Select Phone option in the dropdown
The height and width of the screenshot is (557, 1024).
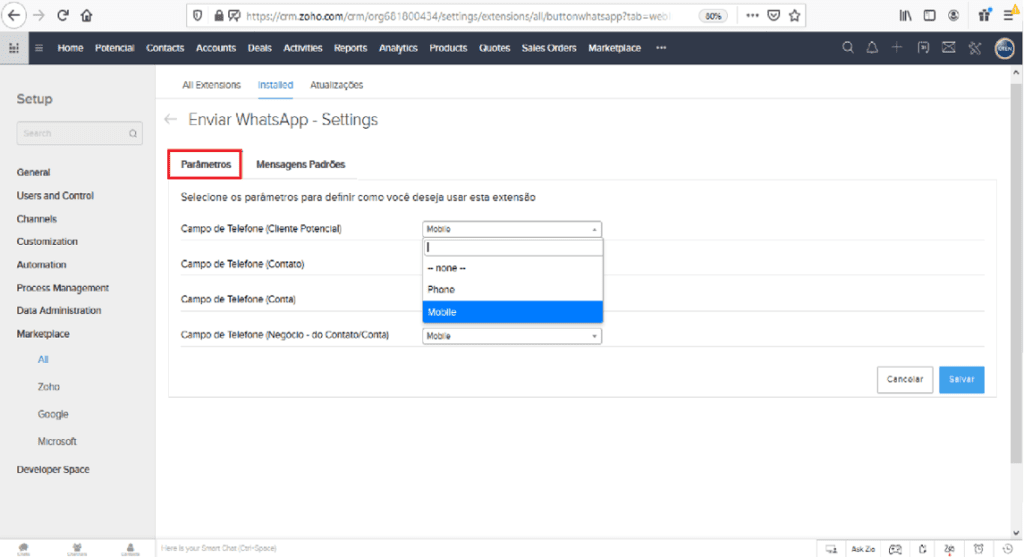512,289
